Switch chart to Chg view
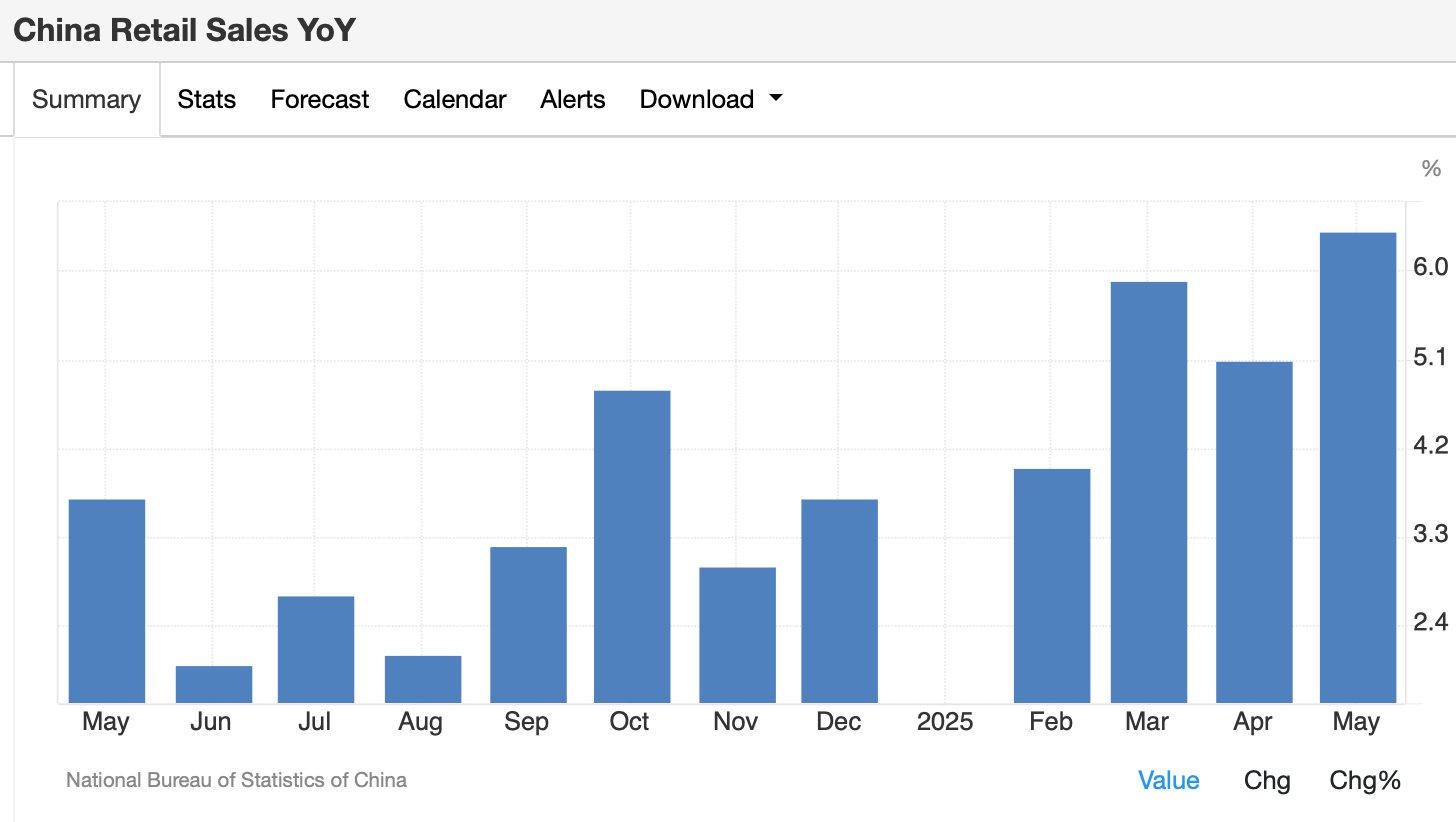Viewport: 1456px width, 822px height. point(1267,780)
